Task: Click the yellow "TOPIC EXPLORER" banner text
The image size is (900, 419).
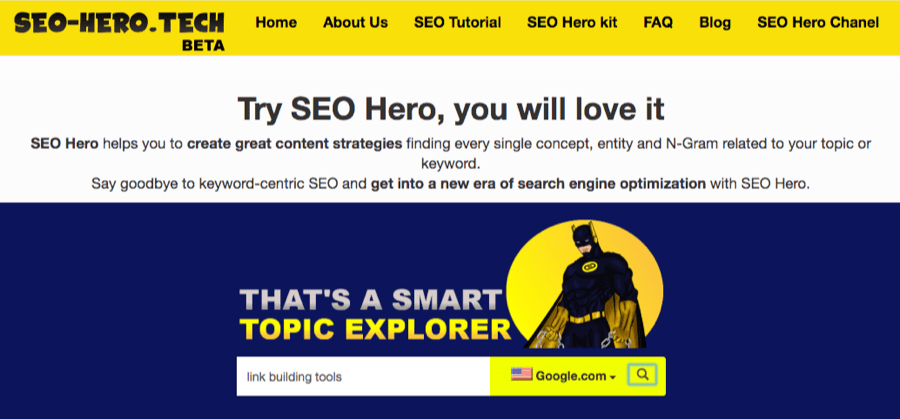Action: click(x=375, y=329)
